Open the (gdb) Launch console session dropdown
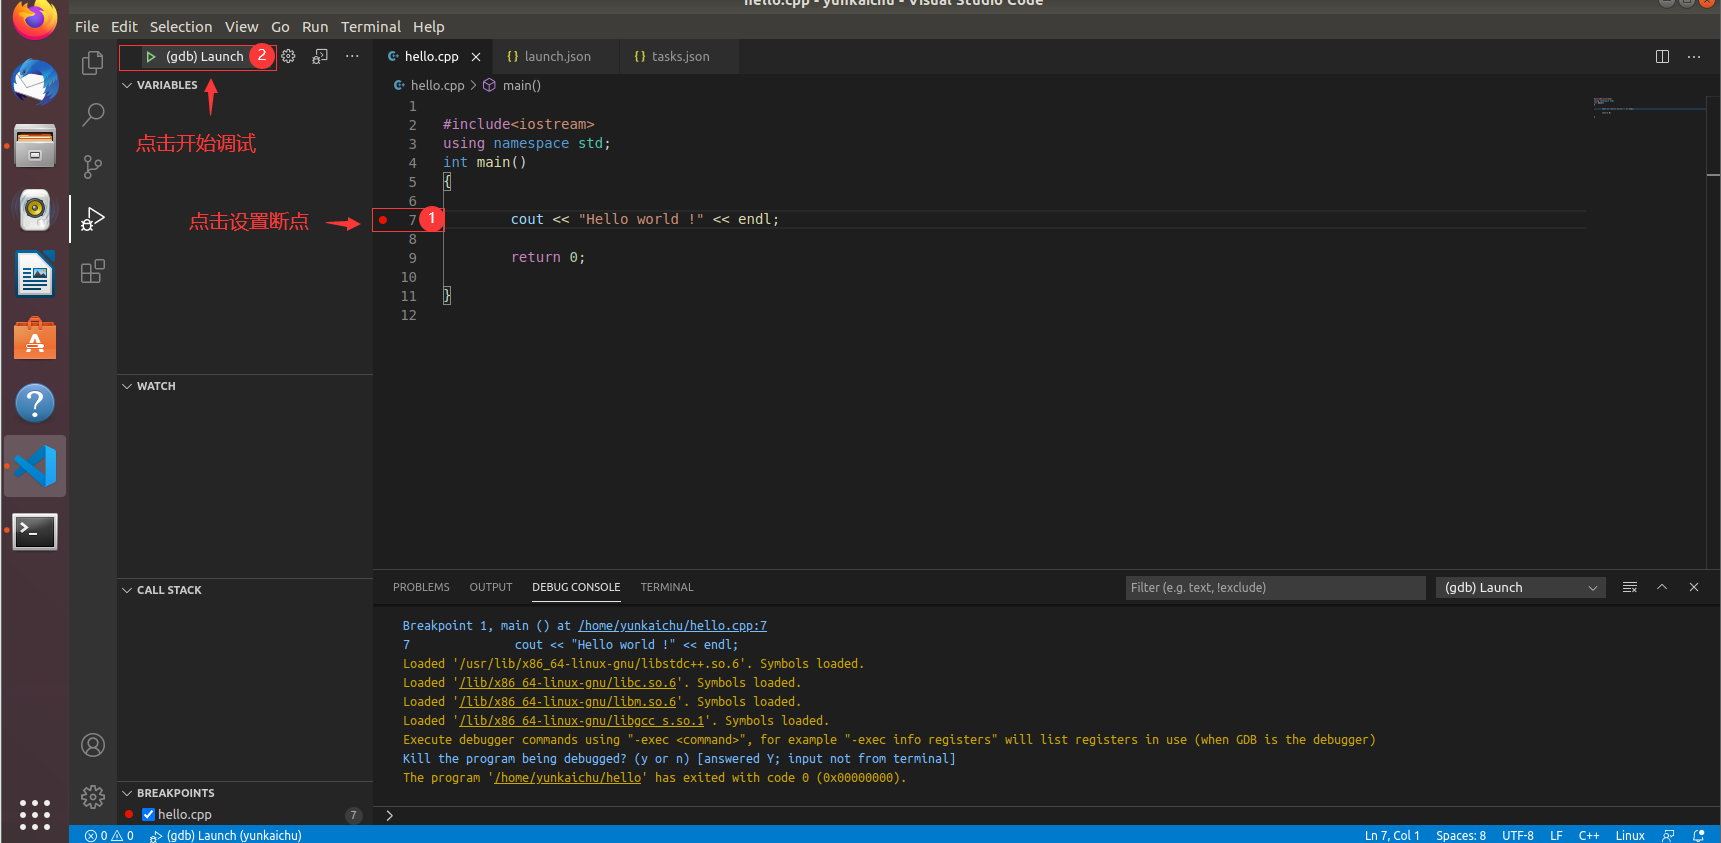Viewport: 1721px width, 843px height. click(1521, 588)
